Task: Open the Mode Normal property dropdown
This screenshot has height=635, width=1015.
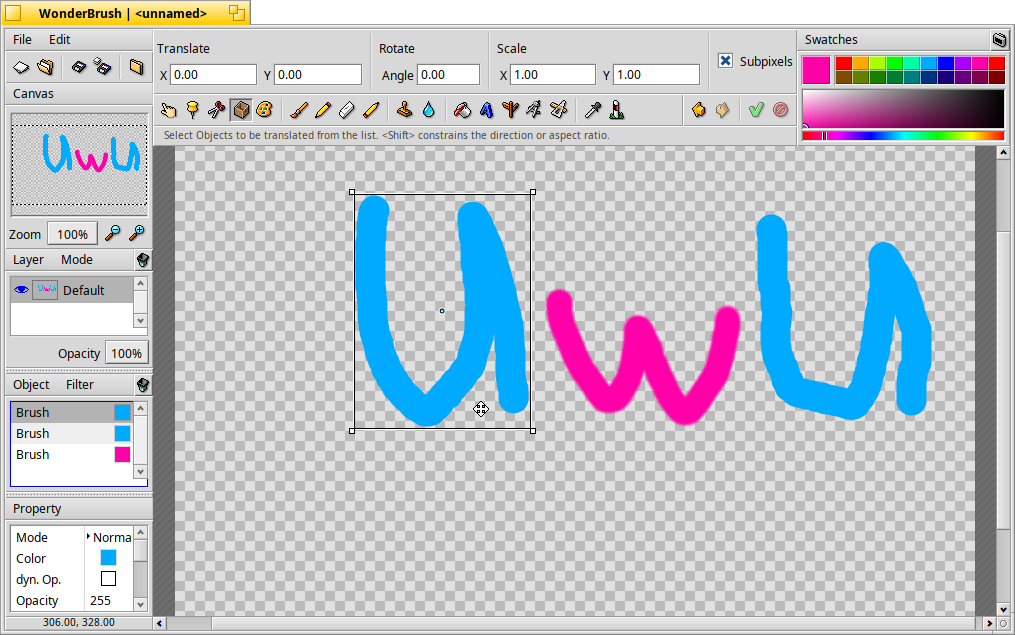Action: [109, 537]
